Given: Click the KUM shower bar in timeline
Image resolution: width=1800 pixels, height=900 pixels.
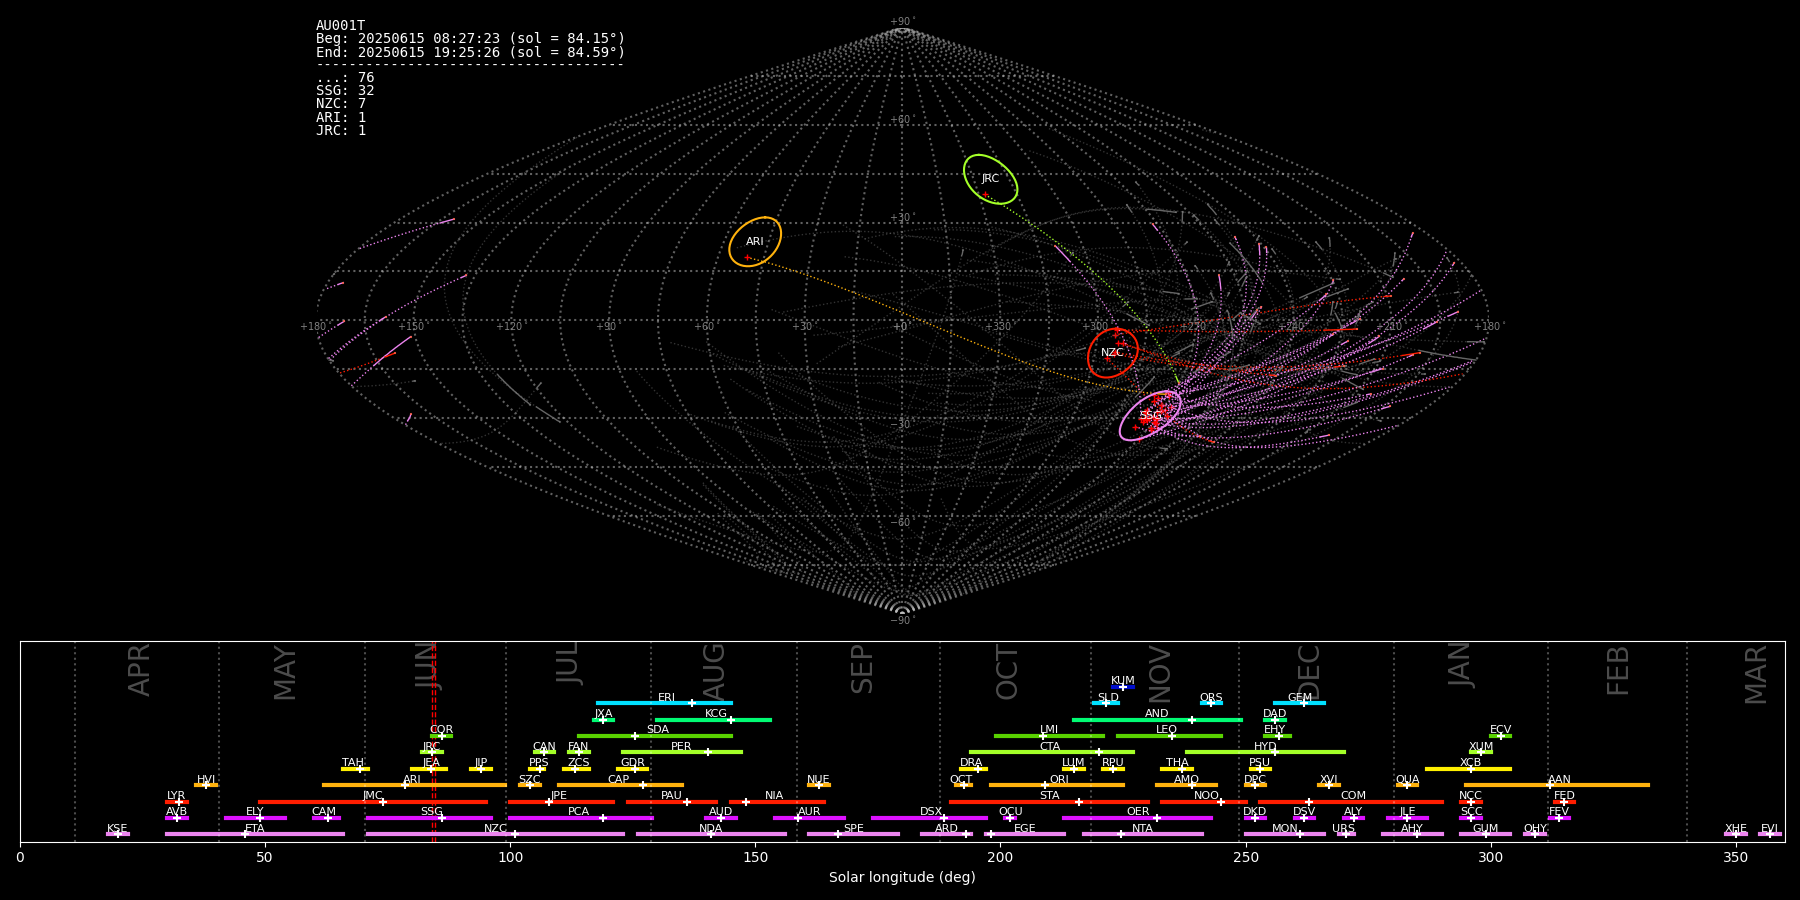Looking at the screenshot, I should (1123, 687).
